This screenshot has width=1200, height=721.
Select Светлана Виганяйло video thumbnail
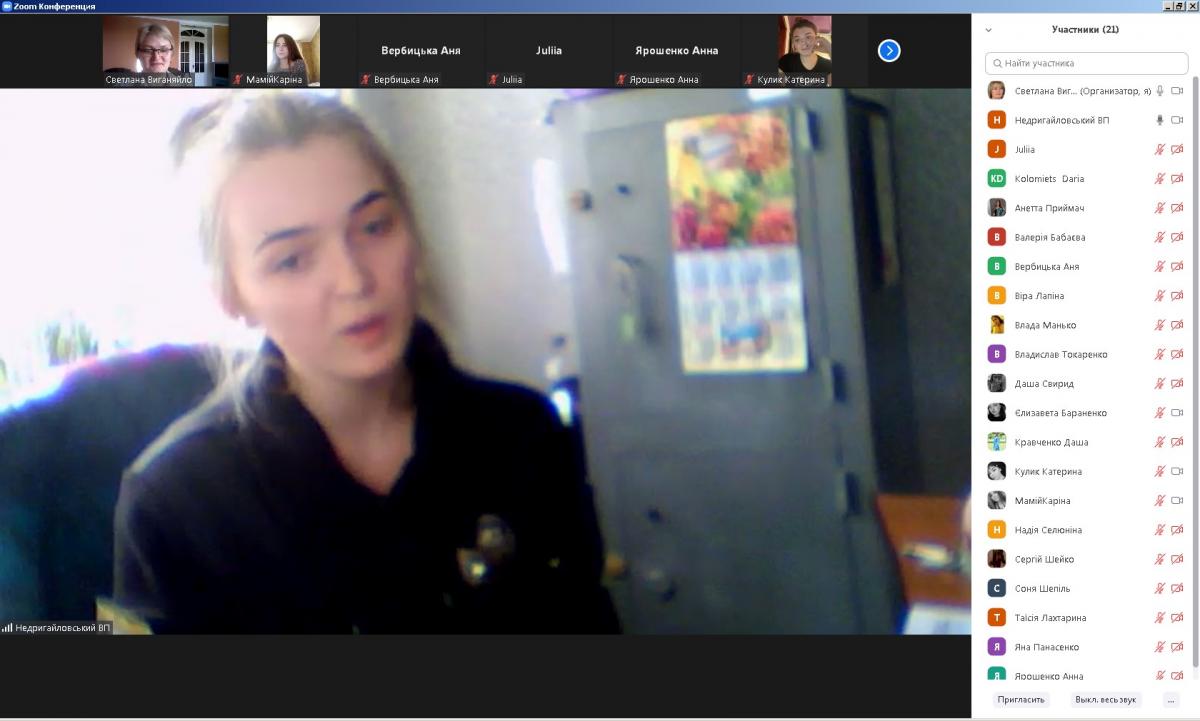point(165,51)
